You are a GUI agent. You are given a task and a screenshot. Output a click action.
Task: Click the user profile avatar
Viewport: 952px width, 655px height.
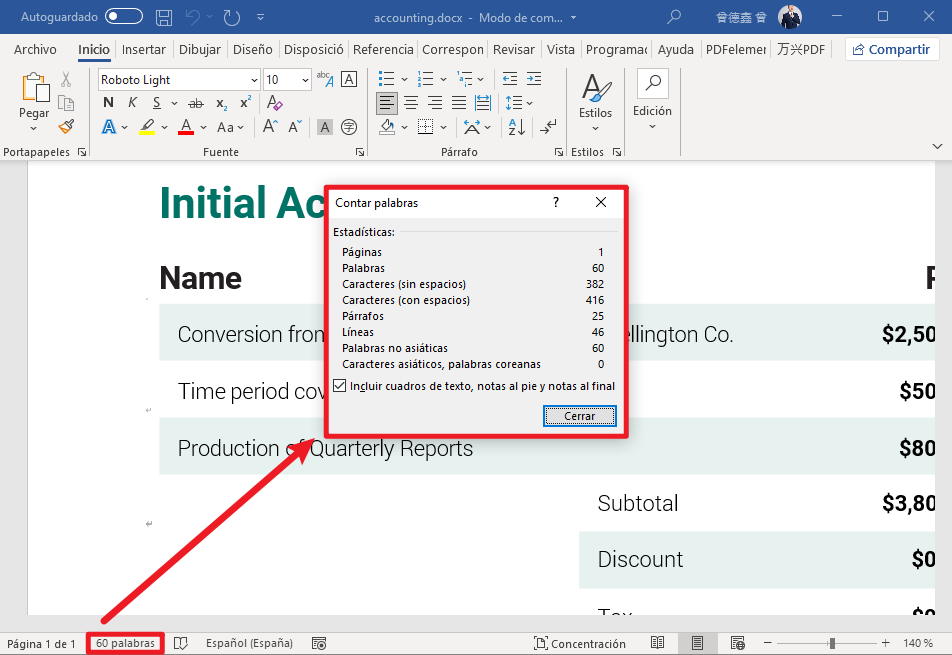[789, 16]
